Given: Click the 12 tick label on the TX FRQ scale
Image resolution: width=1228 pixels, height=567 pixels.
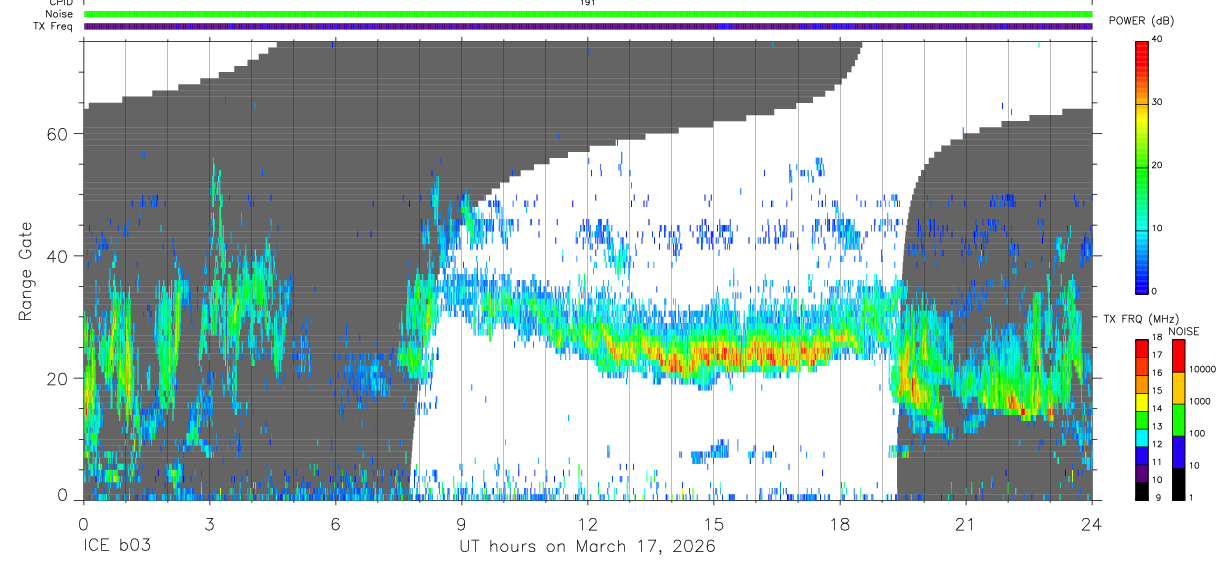Looking at the screenshot, I should [1157, 446].
